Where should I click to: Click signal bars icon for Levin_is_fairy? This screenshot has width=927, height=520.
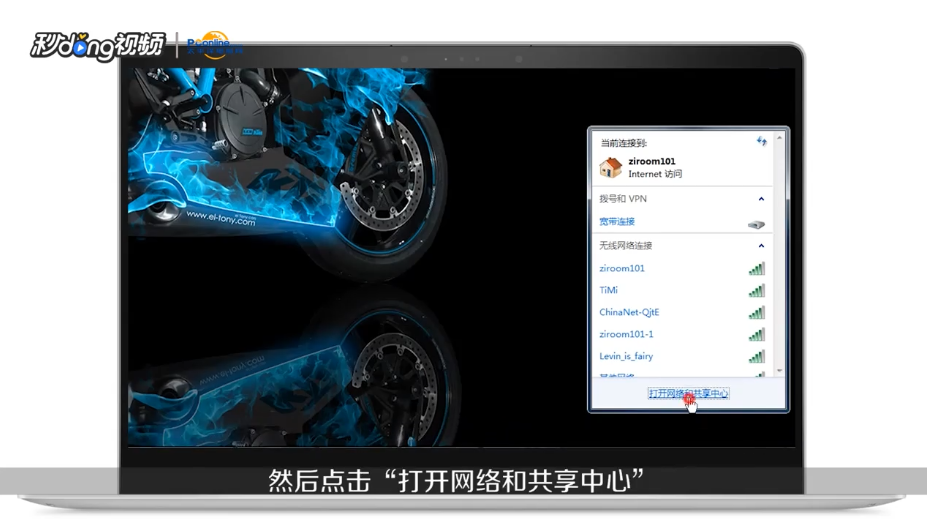(757, 356)
